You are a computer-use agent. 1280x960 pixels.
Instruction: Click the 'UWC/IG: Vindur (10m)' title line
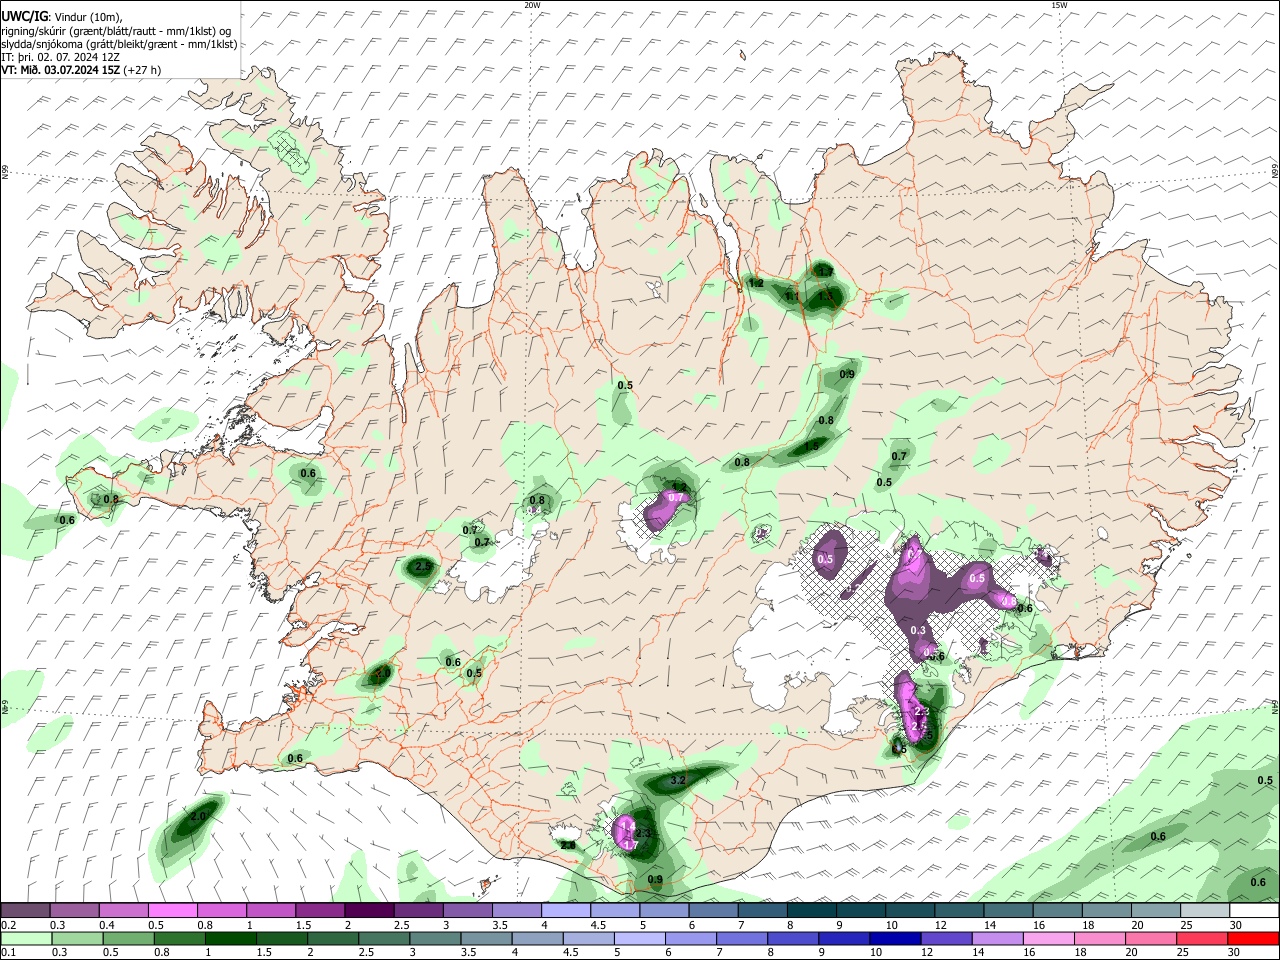pos(61,16)
